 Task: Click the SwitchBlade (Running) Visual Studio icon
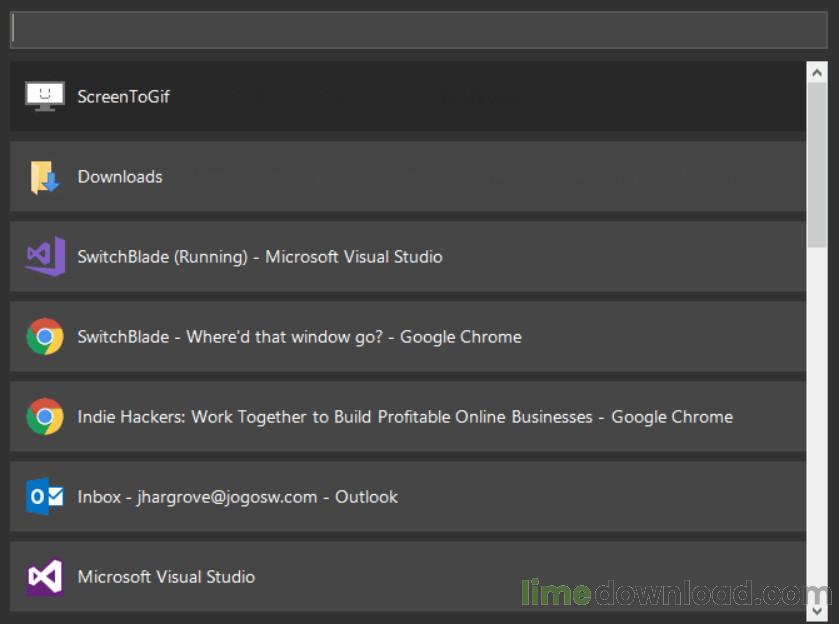coord(45,256)
